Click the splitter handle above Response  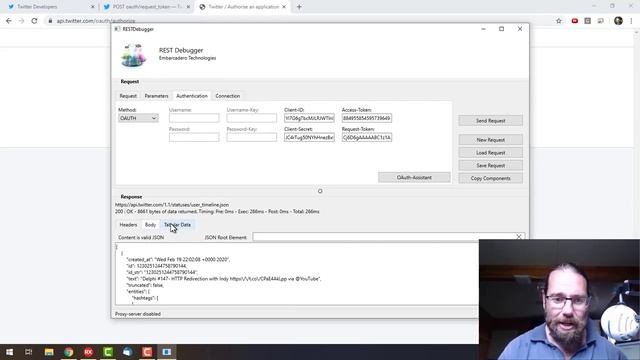tap(320, 191)
